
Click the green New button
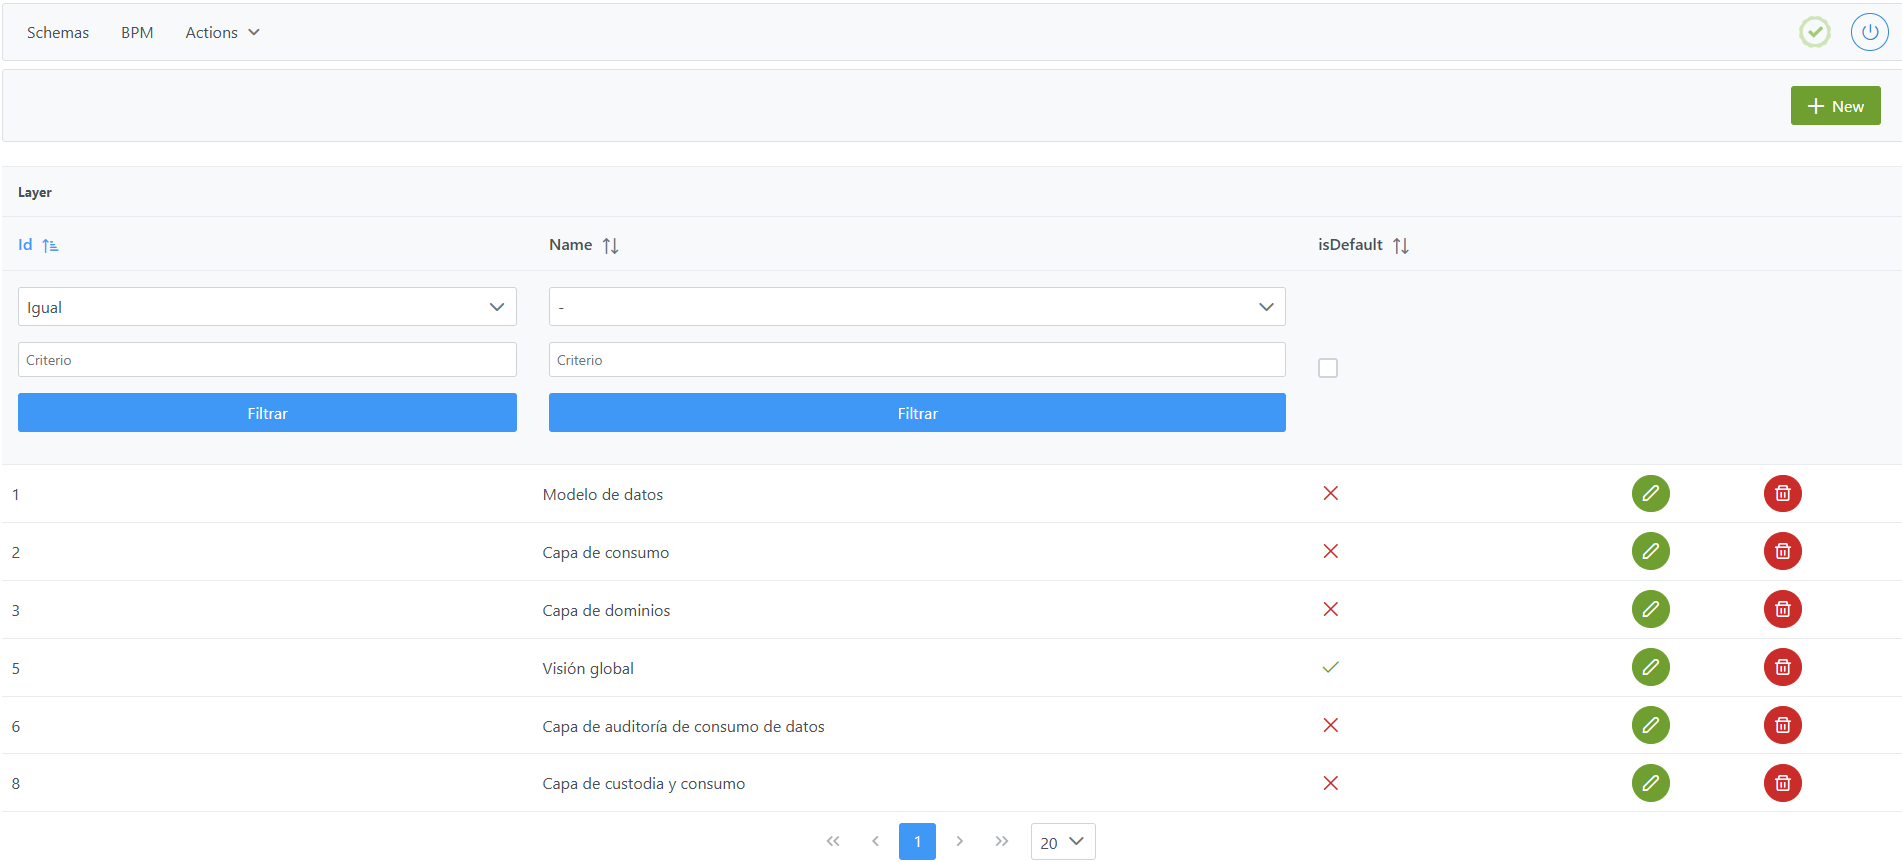pyautogui.click(x=1834, y=106)
